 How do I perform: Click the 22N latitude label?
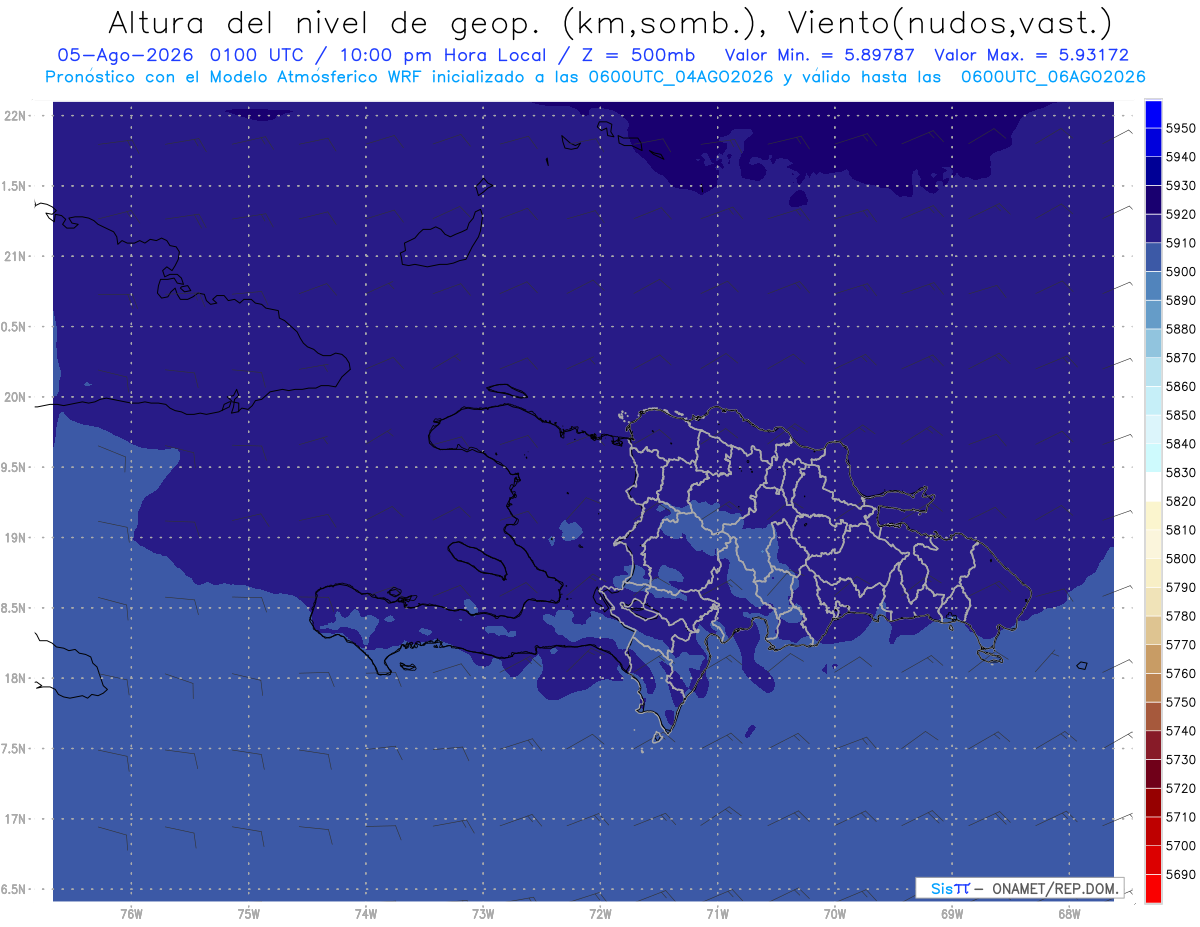point(15,116)
